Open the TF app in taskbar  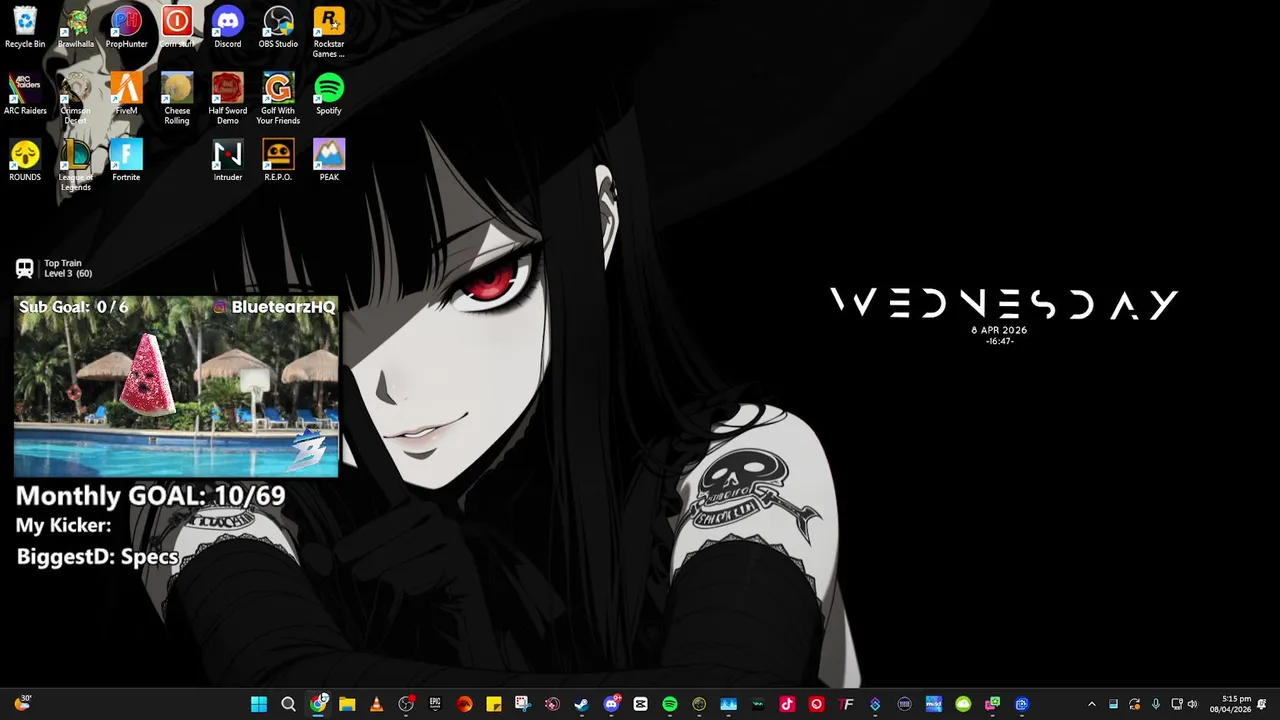pyautogui.click(x=846, y=704)
